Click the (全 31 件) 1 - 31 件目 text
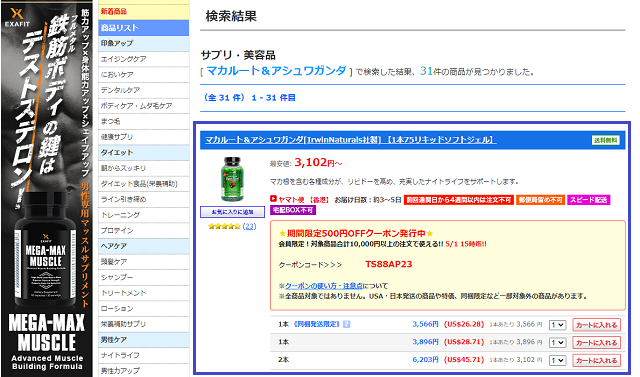The image size is (640, 377). [249, 98]
